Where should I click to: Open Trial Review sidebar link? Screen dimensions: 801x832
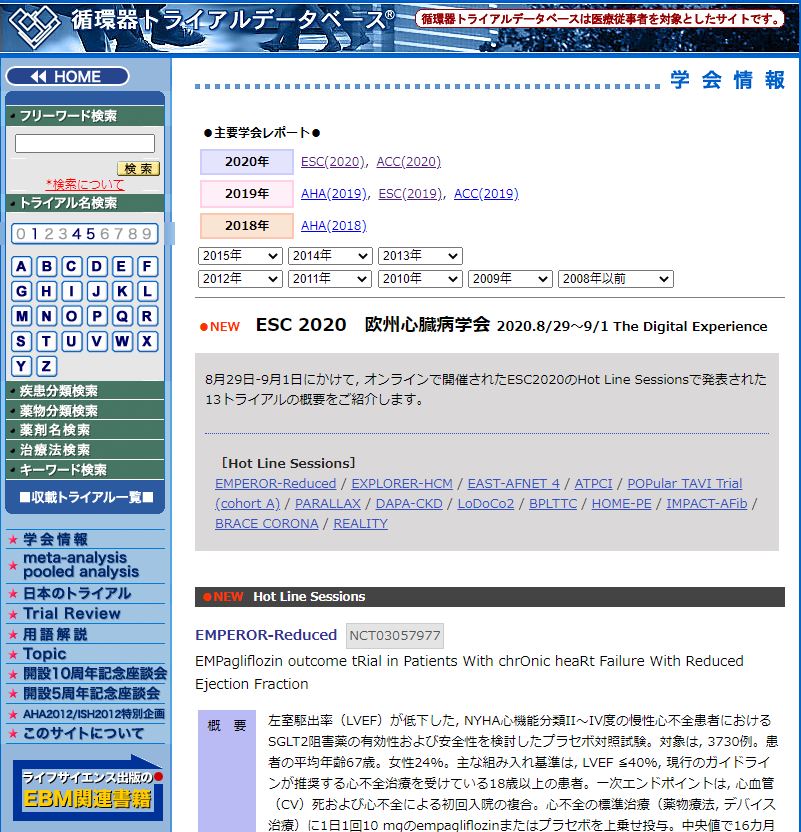(x=72, y=613)
